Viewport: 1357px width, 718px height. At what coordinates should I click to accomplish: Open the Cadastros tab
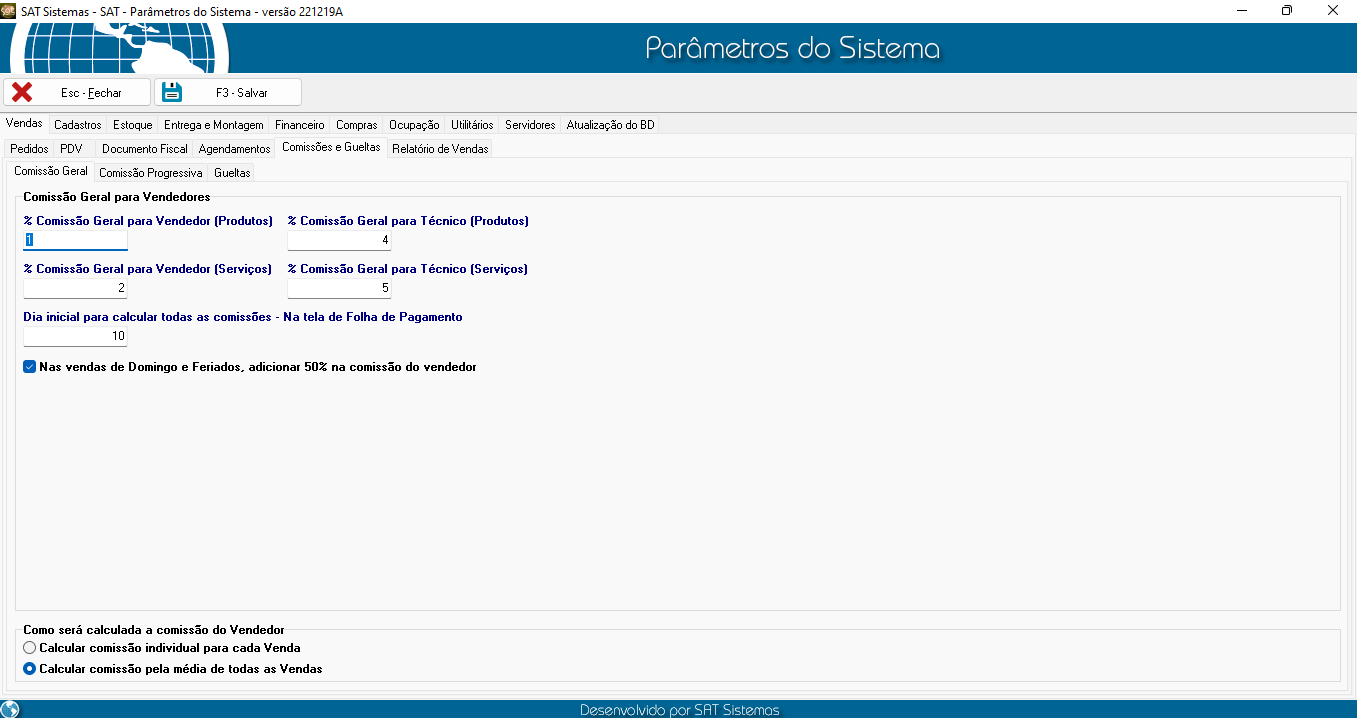[x=78, y=125]
